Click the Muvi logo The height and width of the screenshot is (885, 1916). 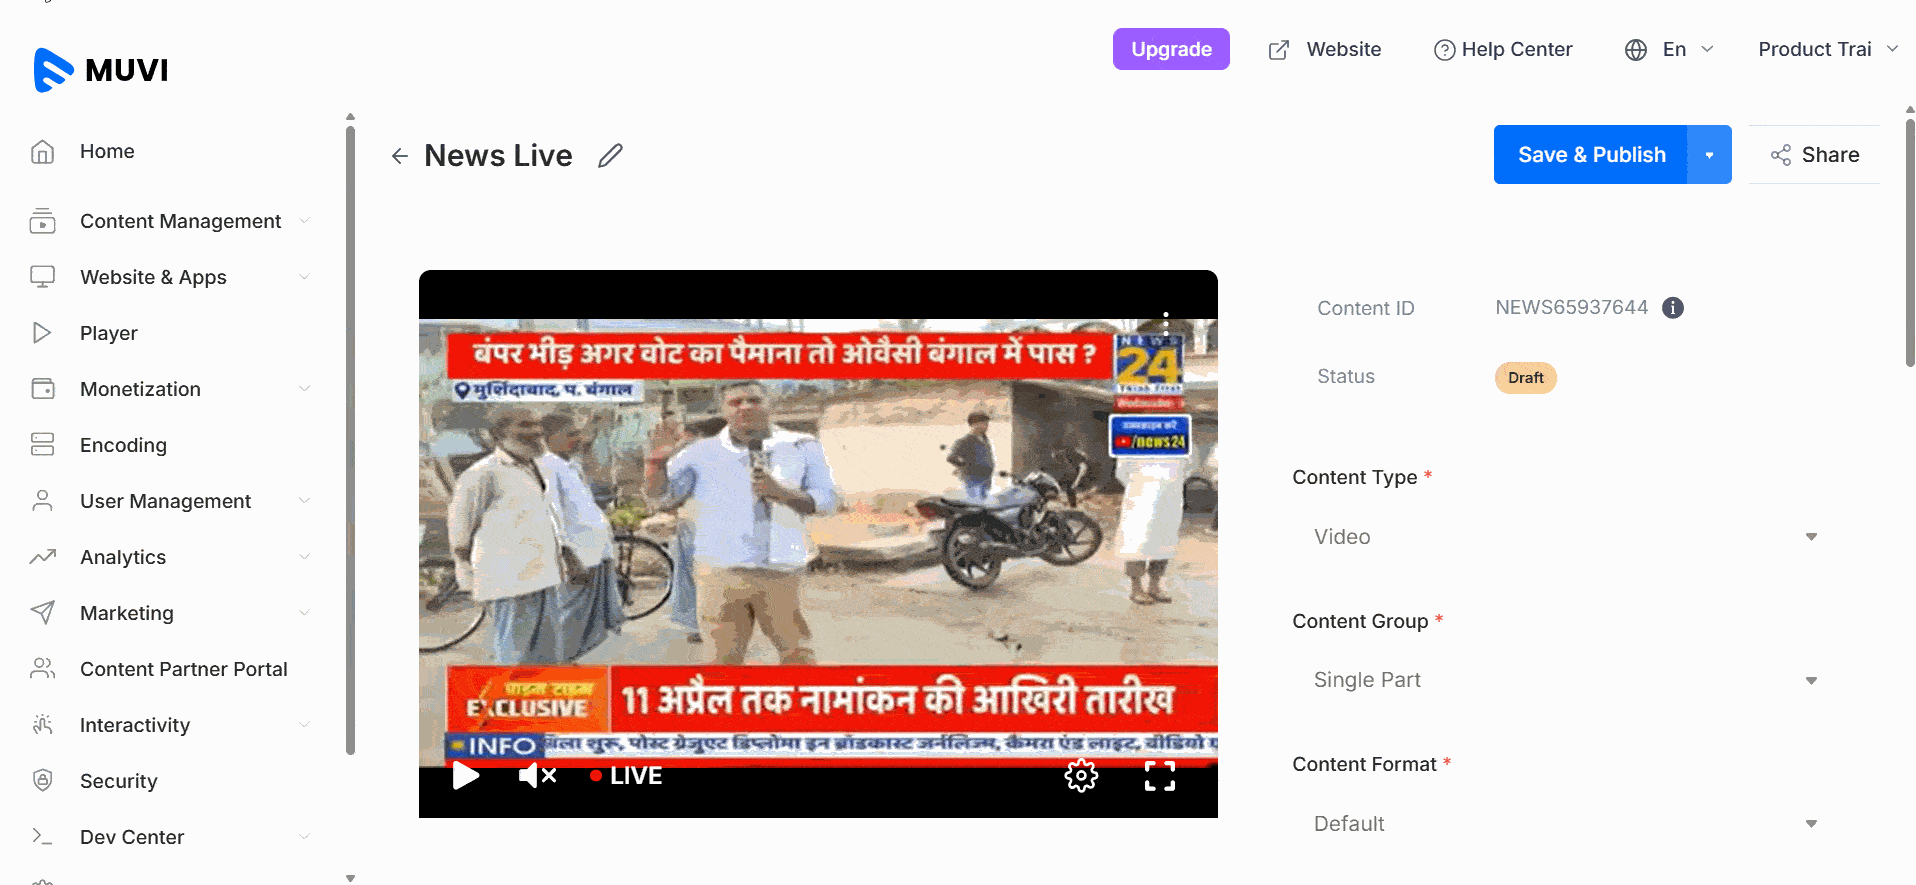pos(101,70)
